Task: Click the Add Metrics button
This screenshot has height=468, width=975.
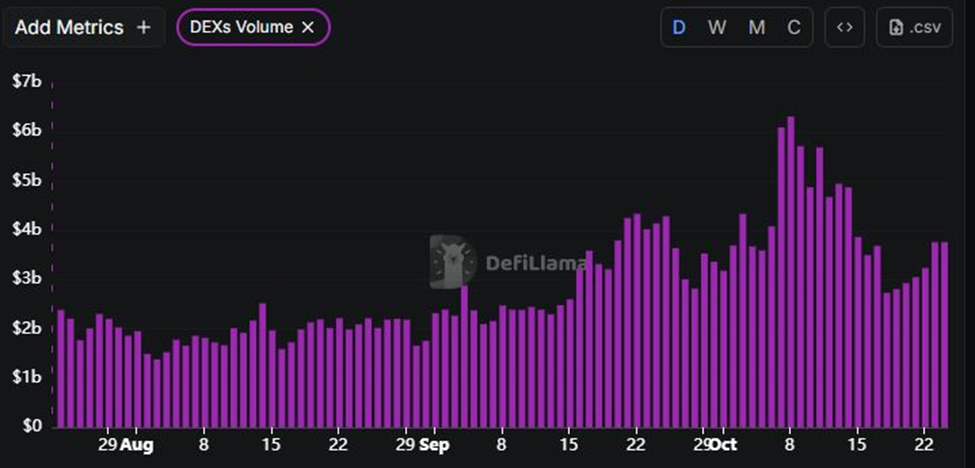Action: (83, 27)
